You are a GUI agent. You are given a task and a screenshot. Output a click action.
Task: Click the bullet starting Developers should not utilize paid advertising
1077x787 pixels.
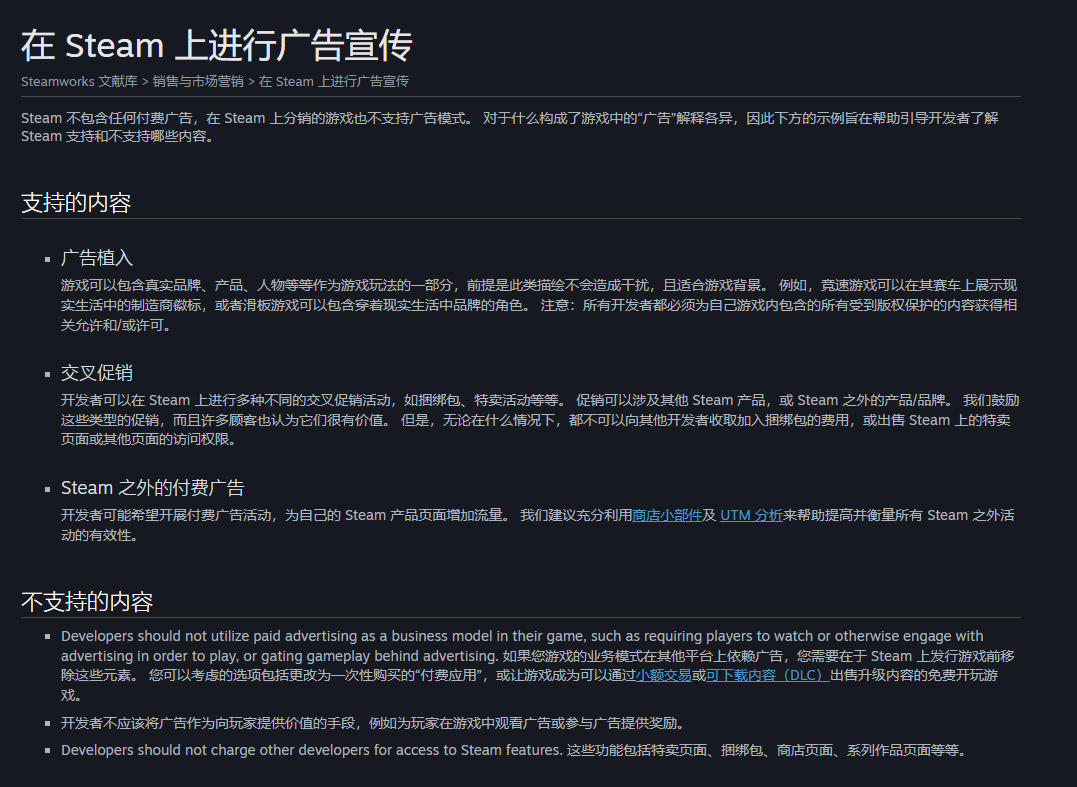(x=537, y=665)
